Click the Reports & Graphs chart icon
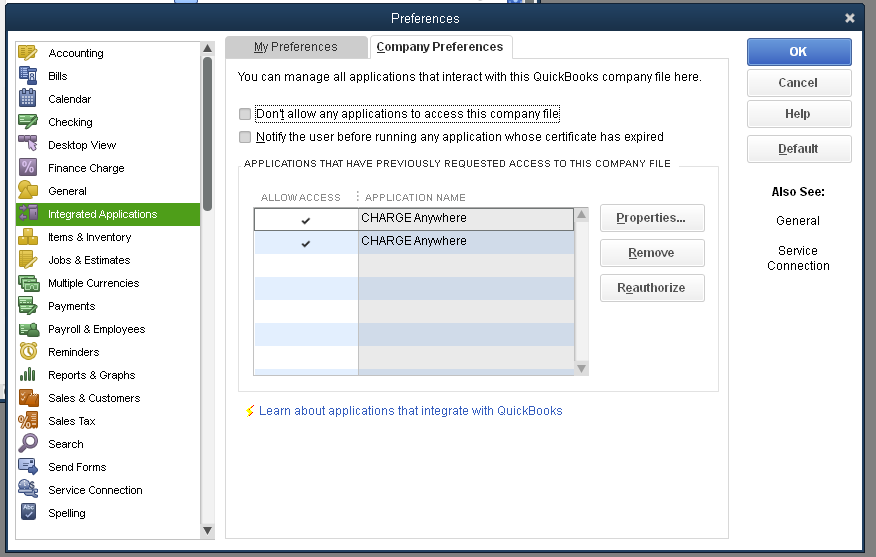Screen dimensions: 876x557 click(x=28, y=375)
